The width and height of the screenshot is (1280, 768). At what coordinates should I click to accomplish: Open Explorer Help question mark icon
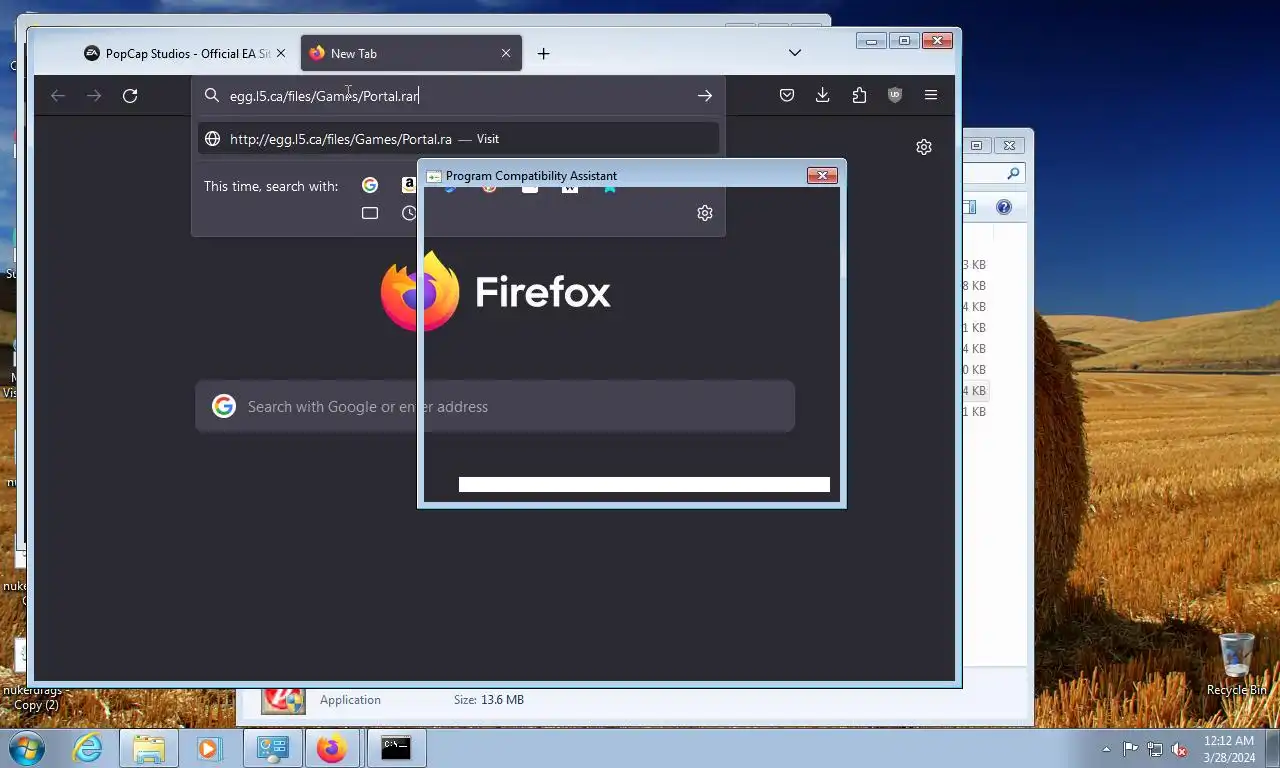1004,207
